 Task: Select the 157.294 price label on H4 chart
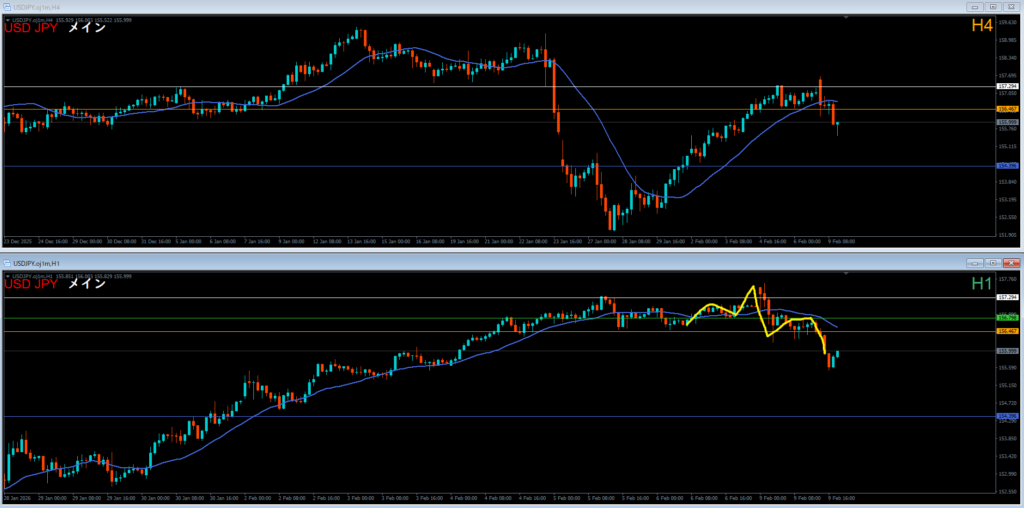tap(1007, 87)
